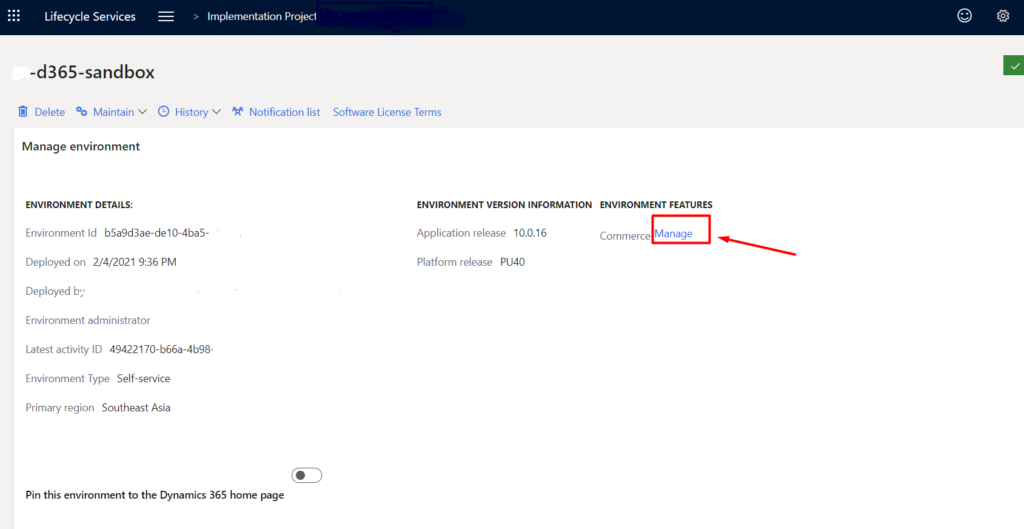Click the Maintain gears icon
The image size is (1024, 529).
point(82,112)
